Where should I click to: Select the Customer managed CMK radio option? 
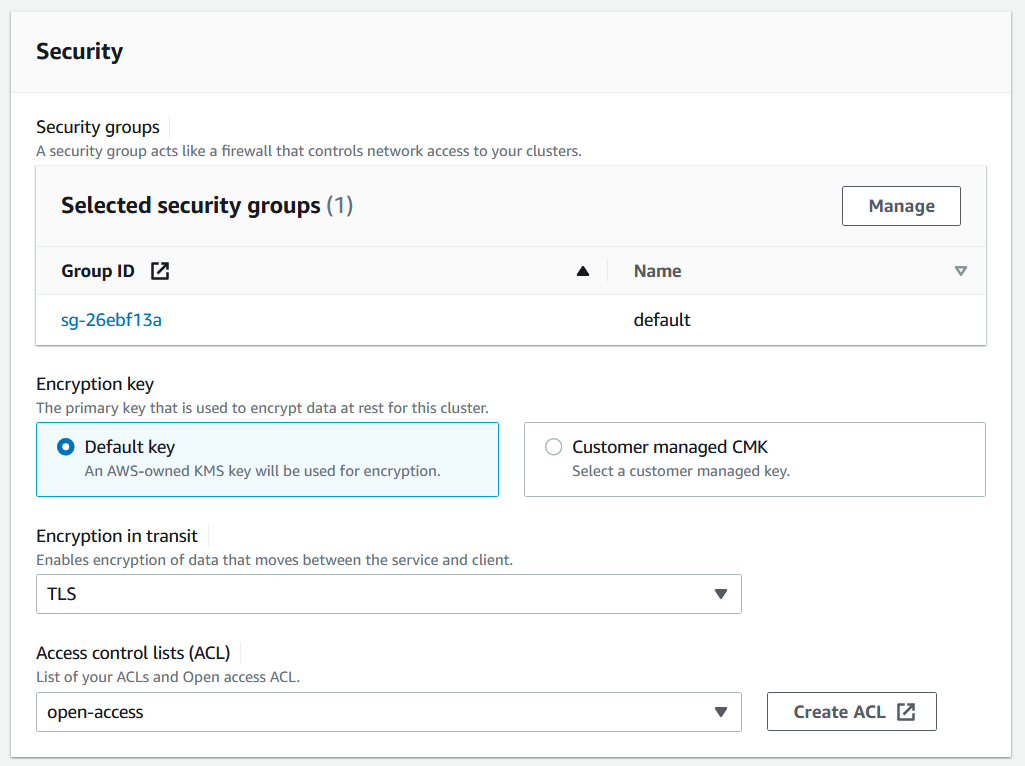[553, 447]
